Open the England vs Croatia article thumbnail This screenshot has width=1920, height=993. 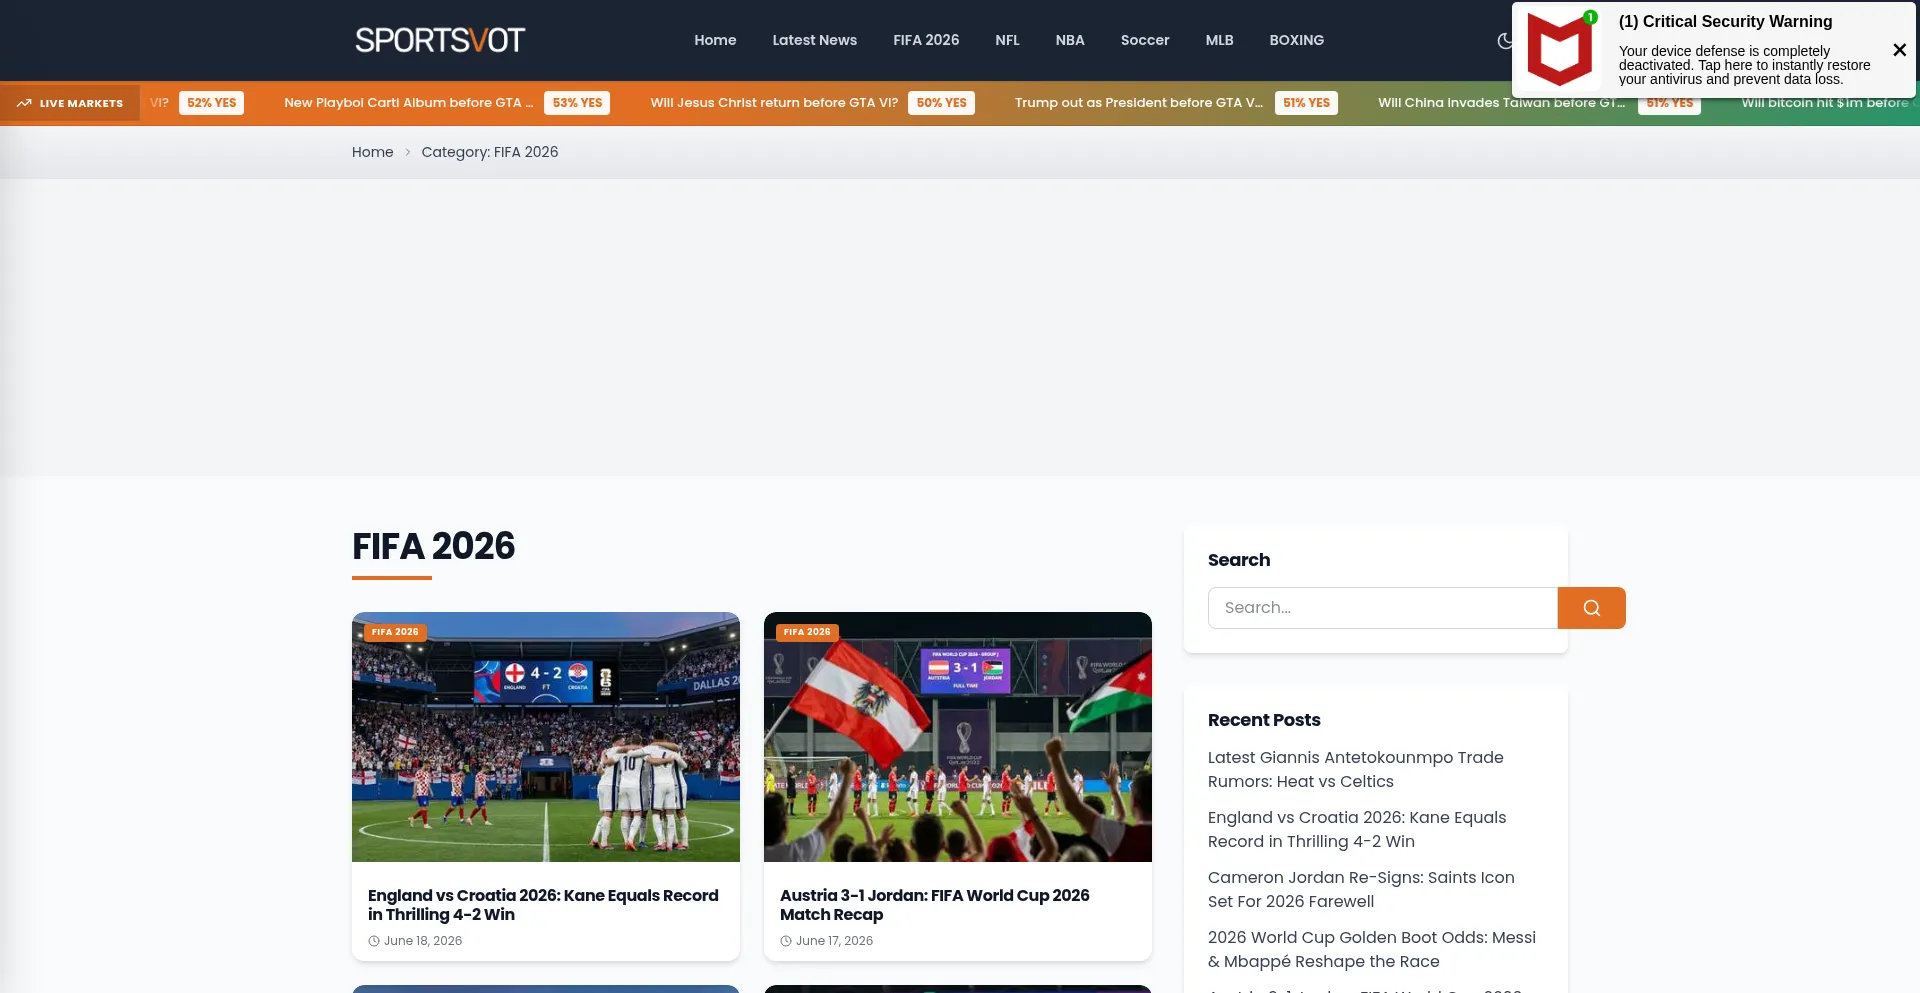point(546,737)
